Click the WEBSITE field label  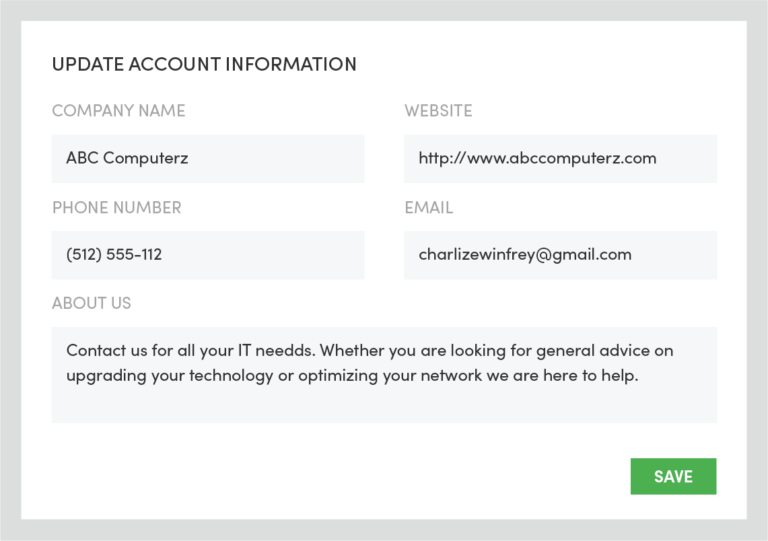438,111
